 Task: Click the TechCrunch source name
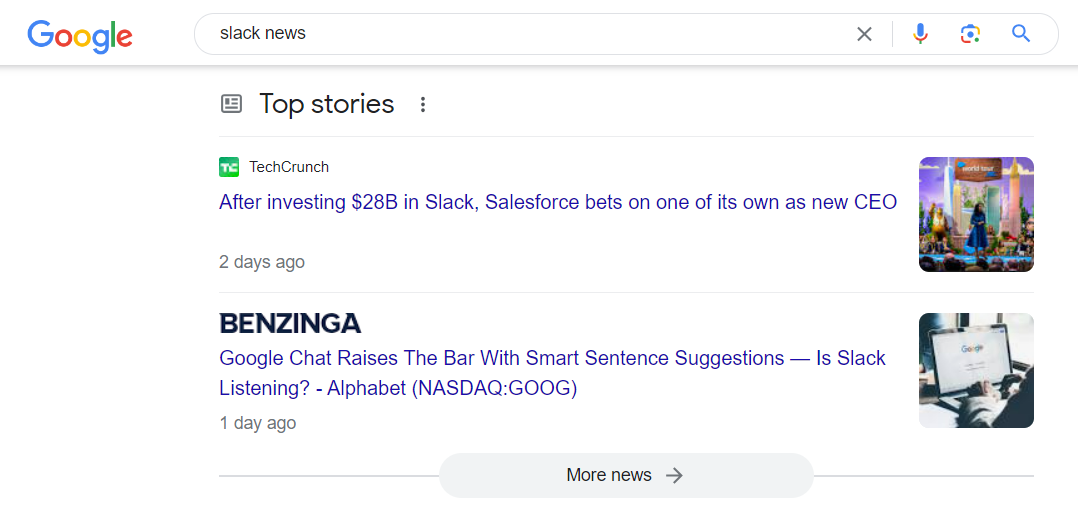pos(289,167)
